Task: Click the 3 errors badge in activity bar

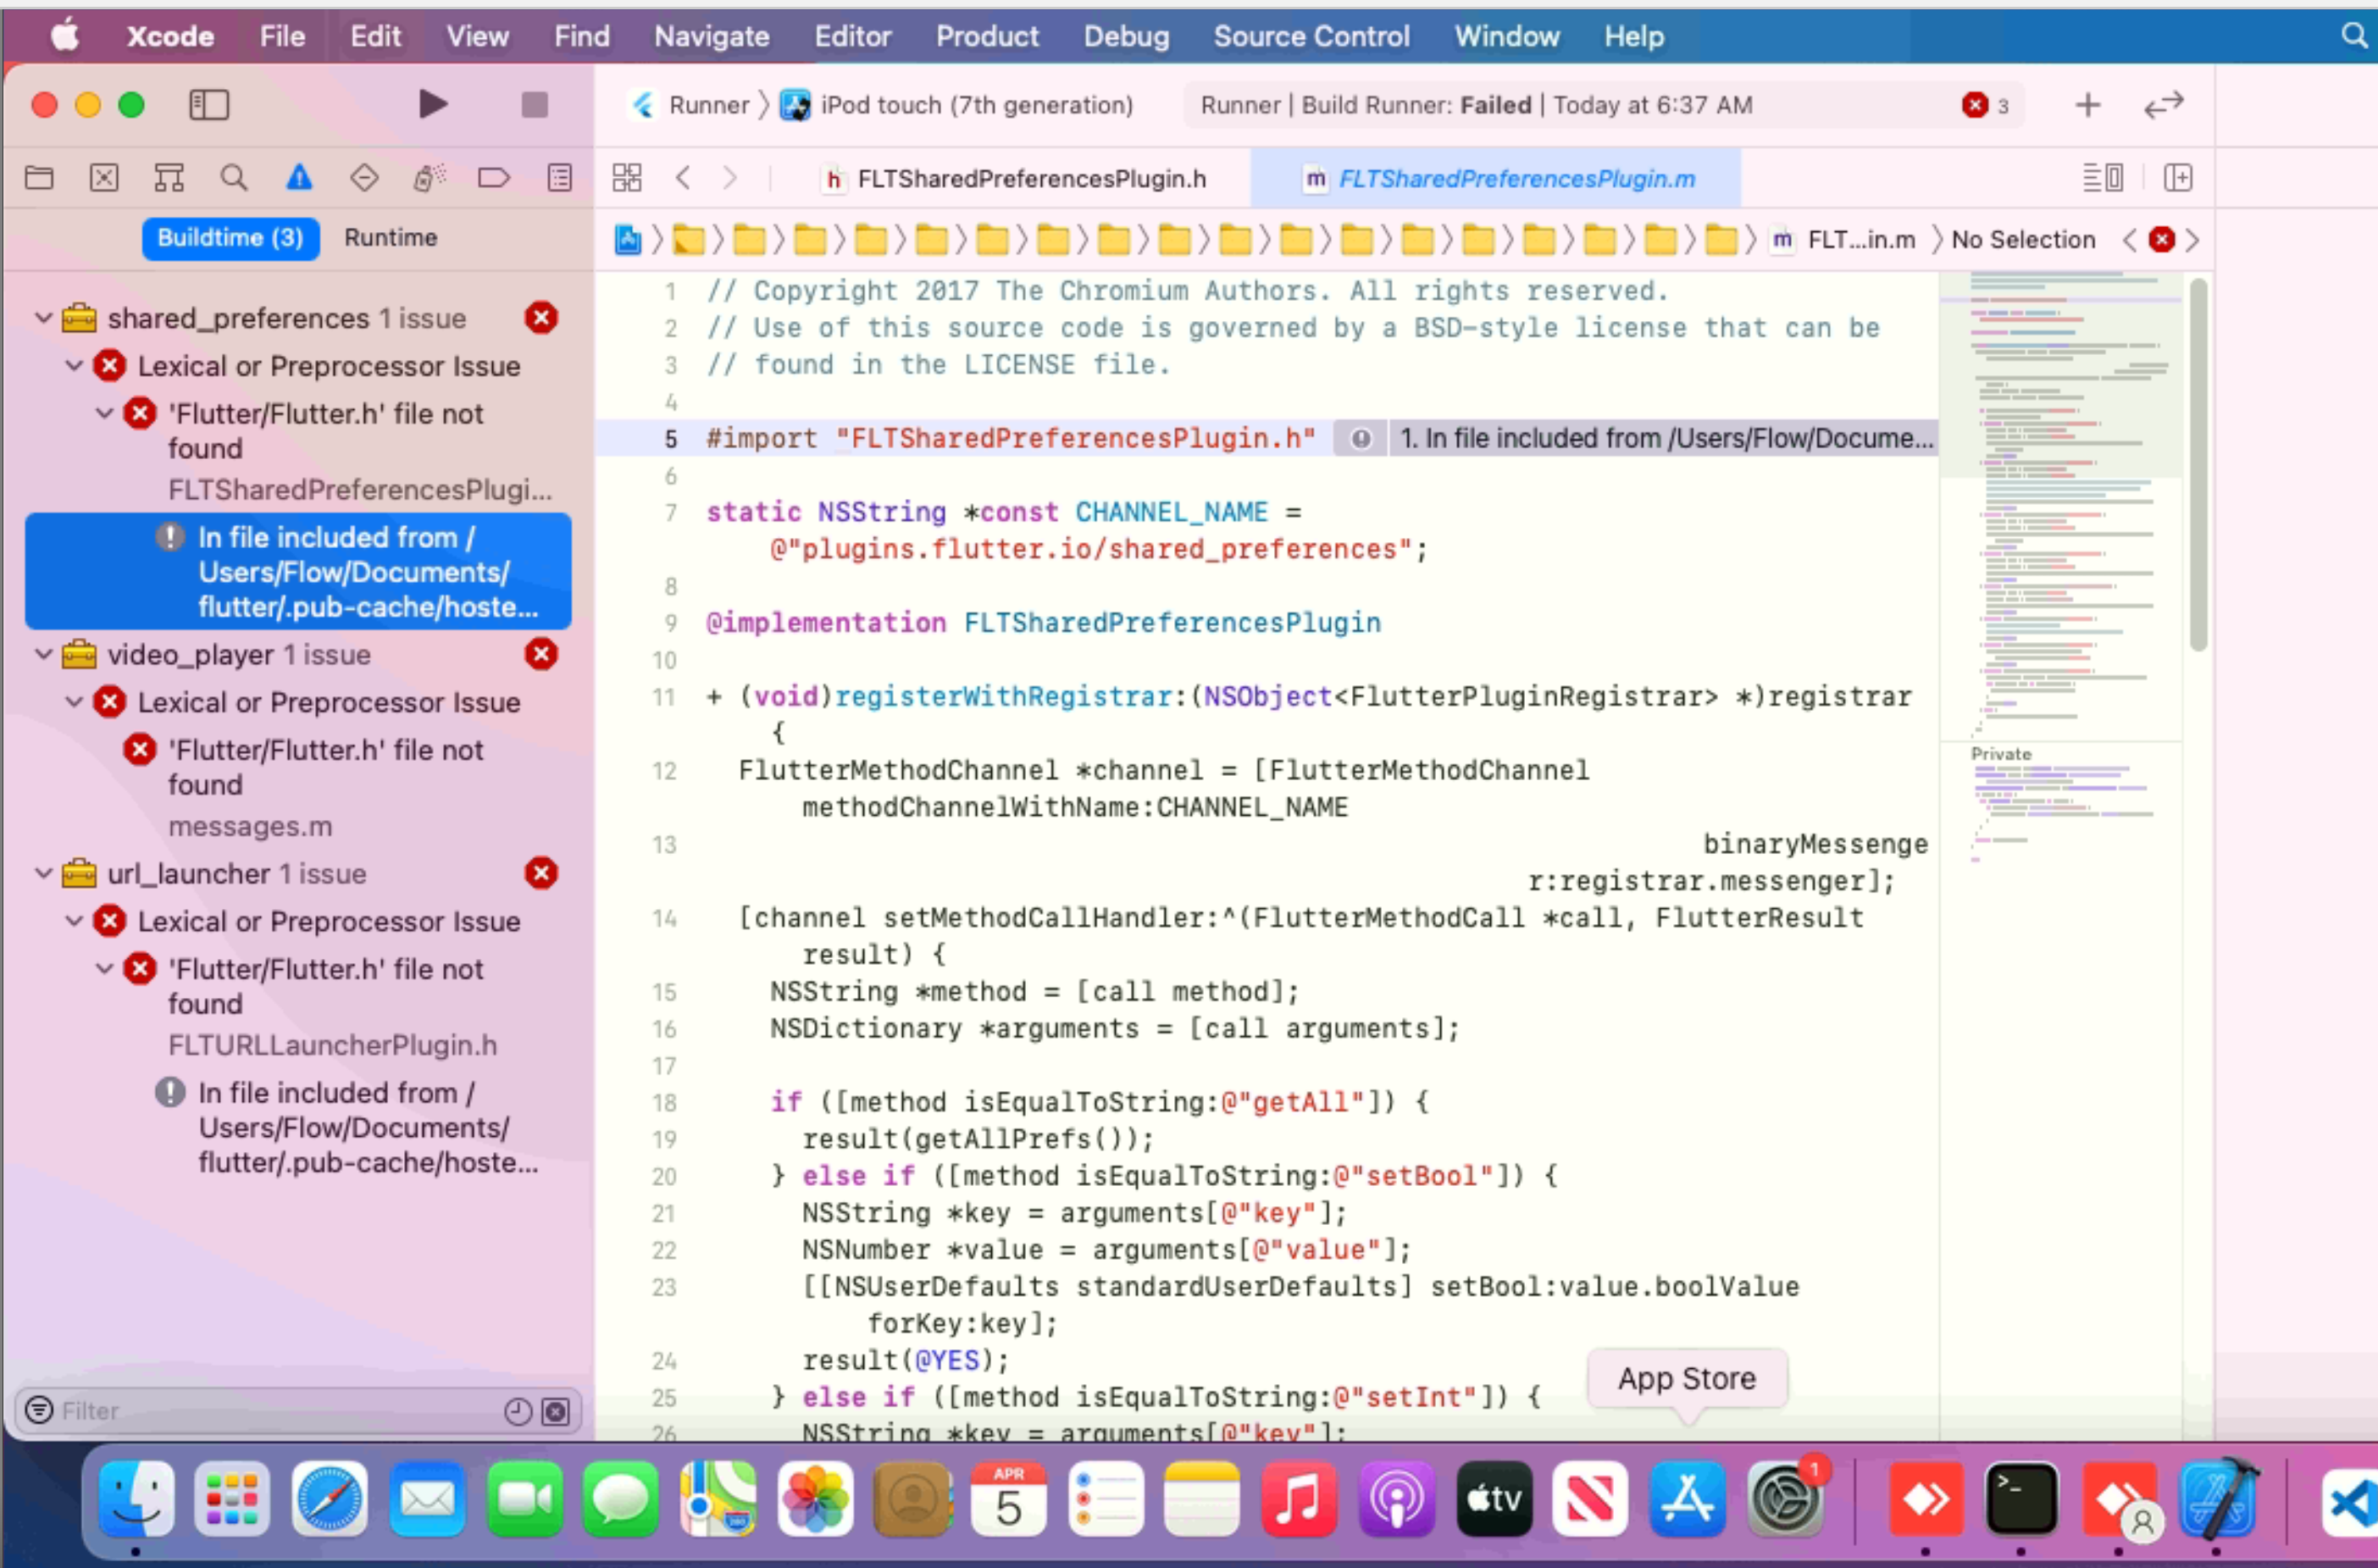Action: tap(1985, 105)
